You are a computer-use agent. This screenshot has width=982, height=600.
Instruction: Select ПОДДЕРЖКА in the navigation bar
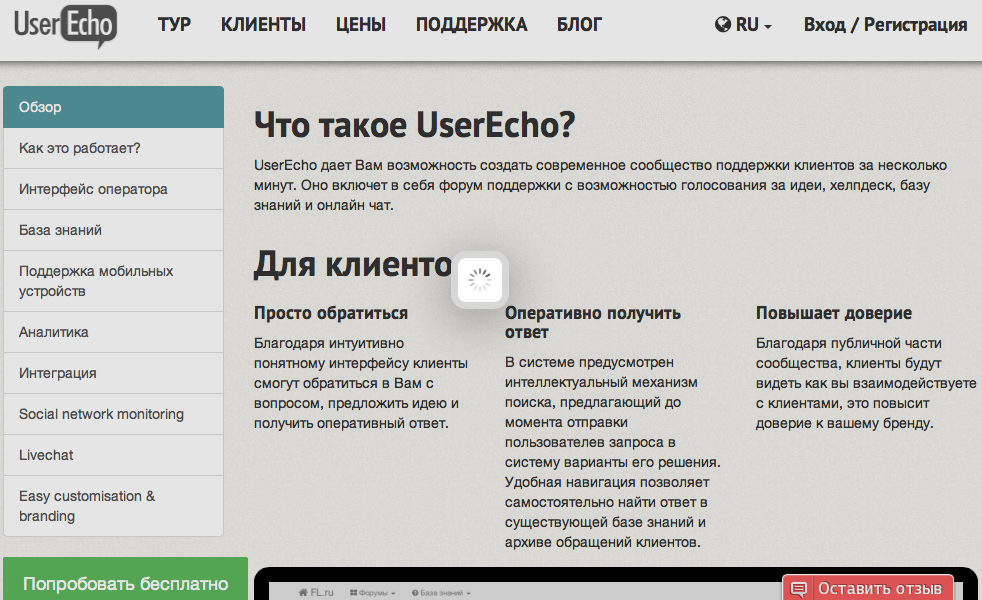point(472,24)
